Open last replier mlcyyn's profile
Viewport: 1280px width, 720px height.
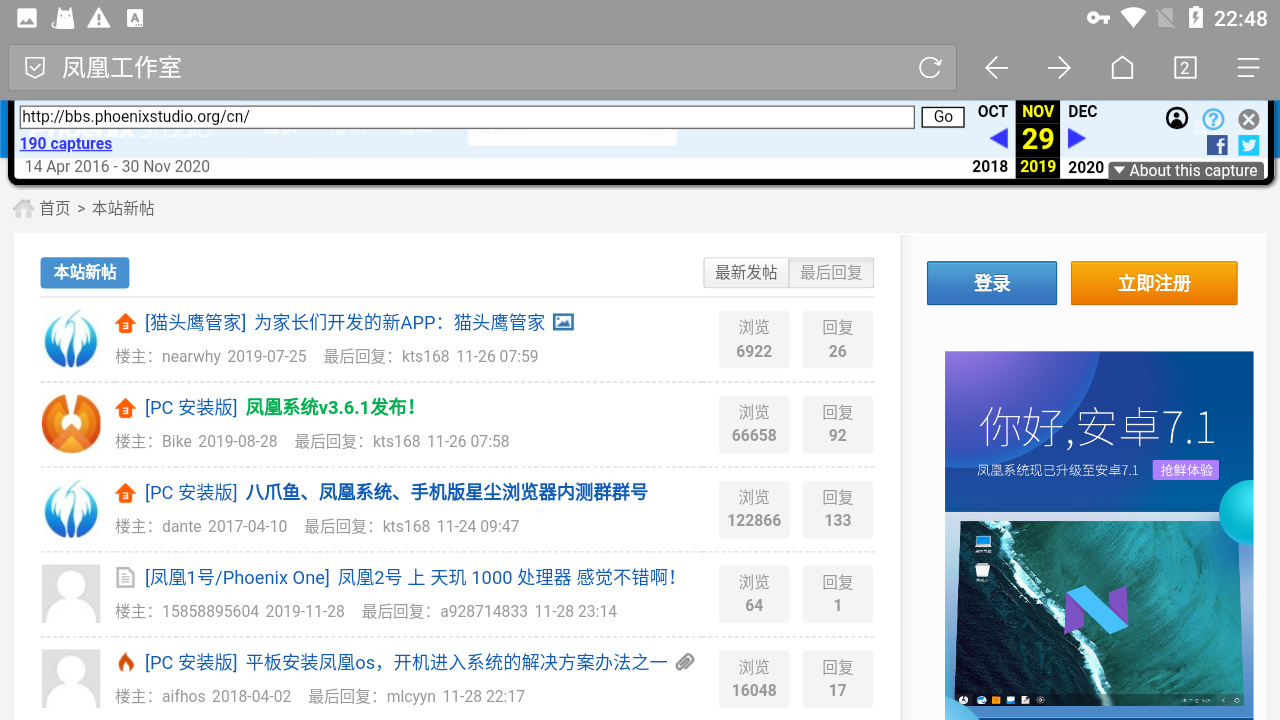click(x=411, y=696)
